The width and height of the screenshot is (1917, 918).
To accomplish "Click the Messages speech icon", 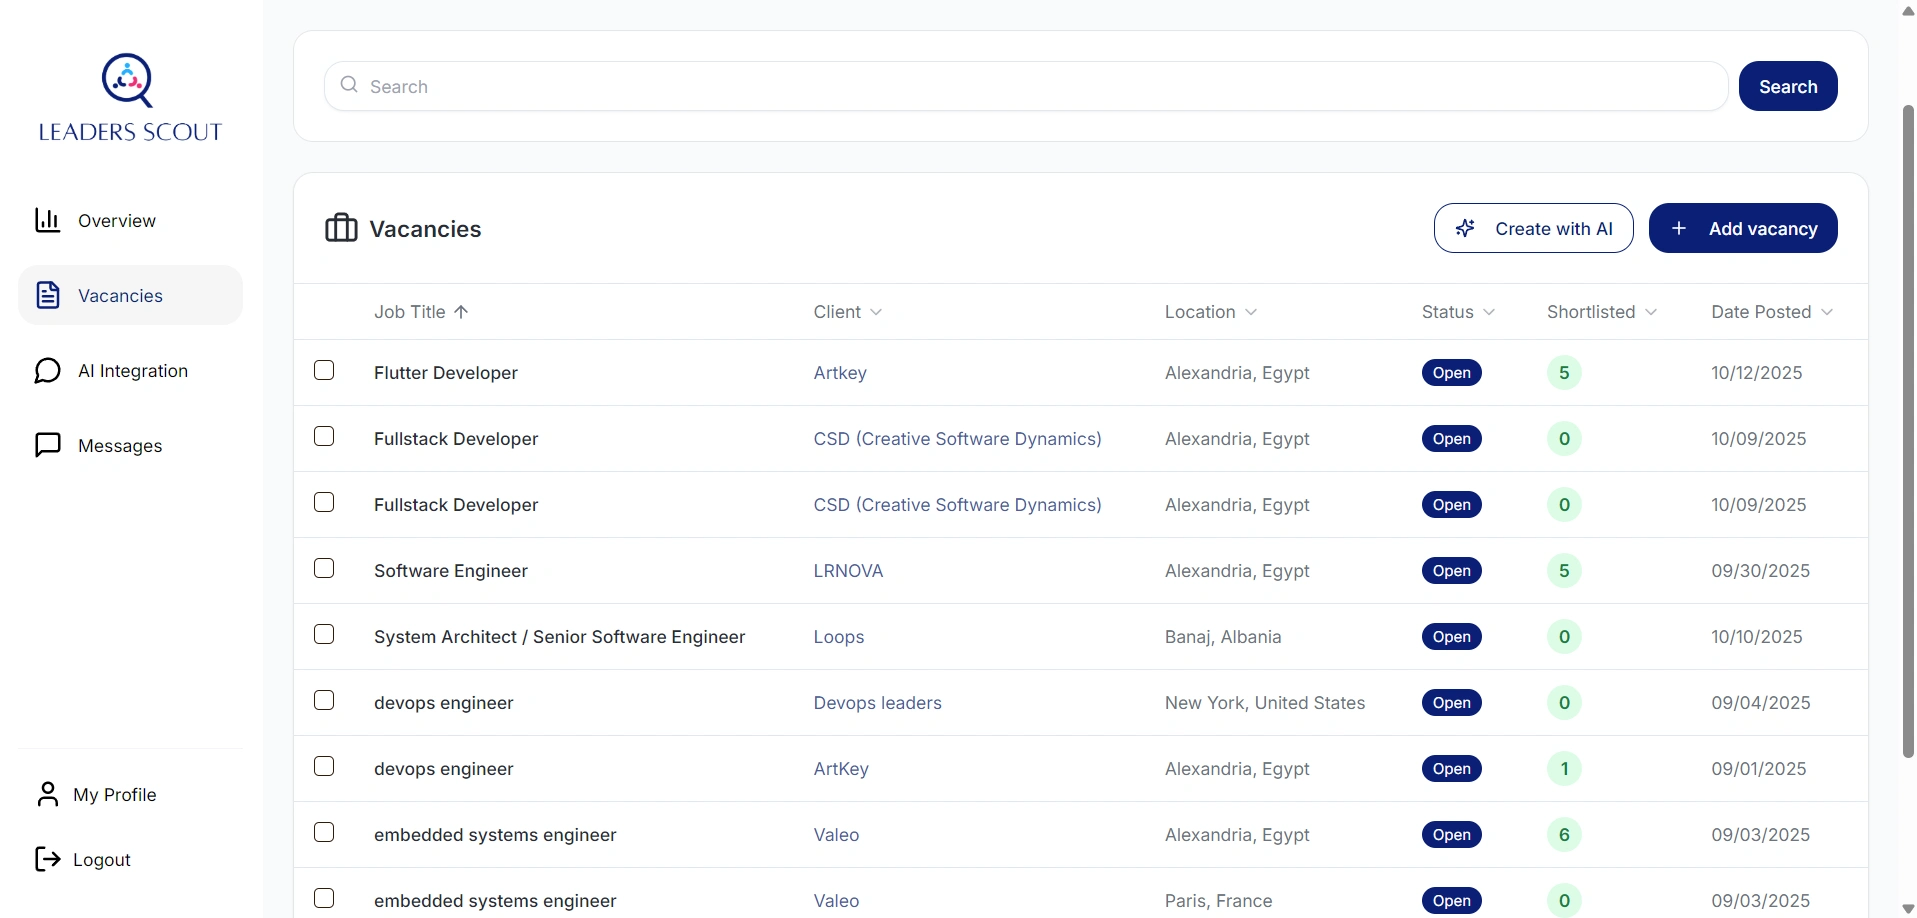I will coord(48,445).
